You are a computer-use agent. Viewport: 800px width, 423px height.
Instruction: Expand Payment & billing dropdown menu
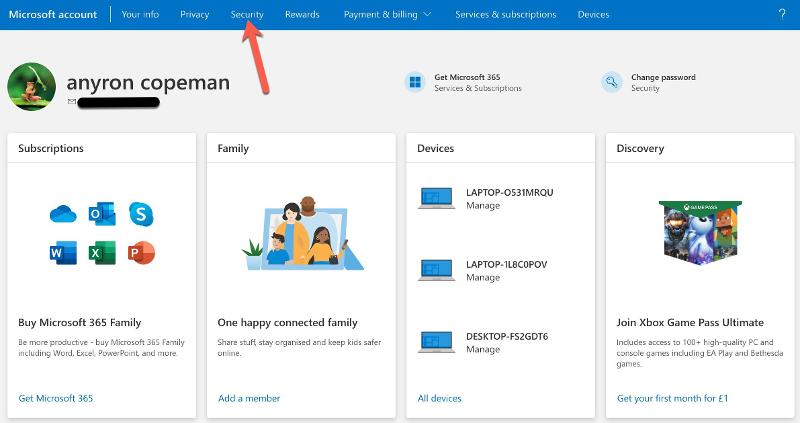[387, 14]
